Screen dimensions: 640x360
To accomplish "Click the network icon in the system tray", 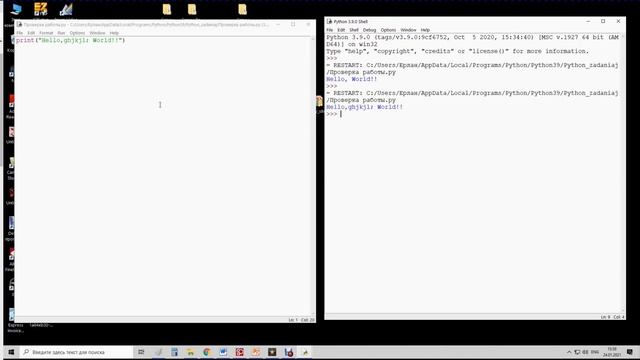I will (x=577, y=352).
